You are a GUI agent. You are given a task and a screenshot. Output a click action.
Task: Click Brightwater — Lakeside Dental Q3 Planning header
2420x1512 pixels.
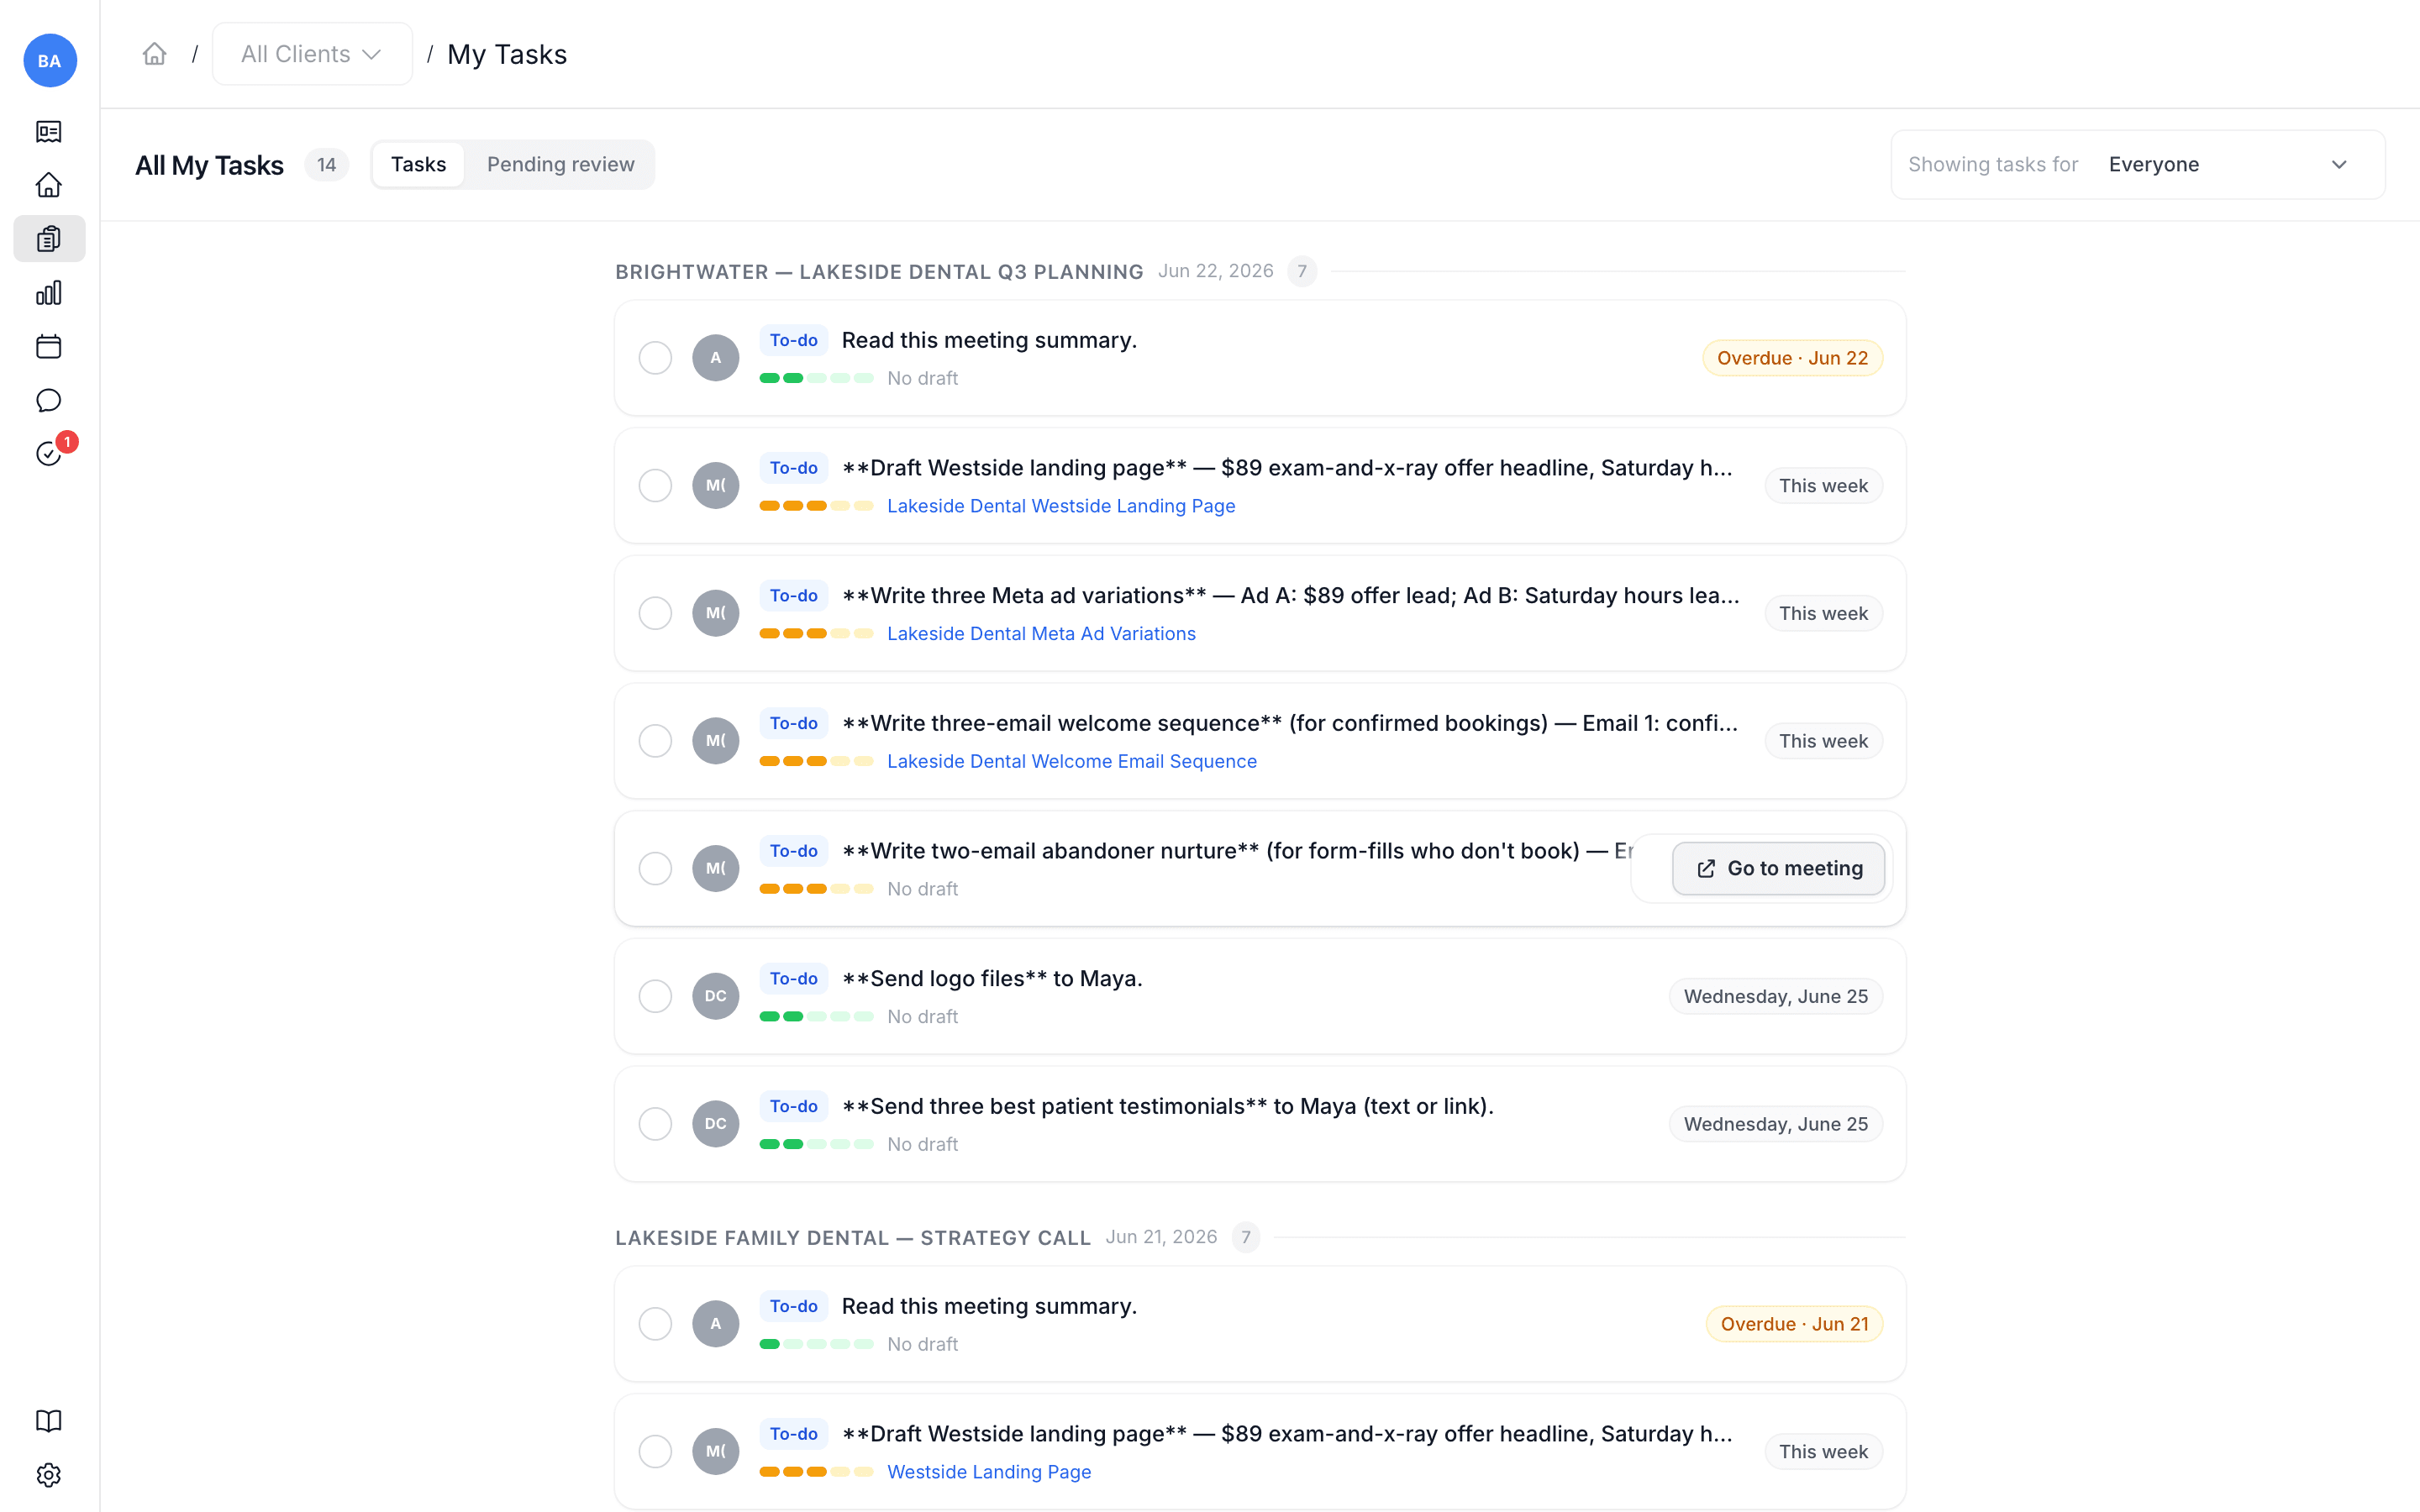click(879, 272)
